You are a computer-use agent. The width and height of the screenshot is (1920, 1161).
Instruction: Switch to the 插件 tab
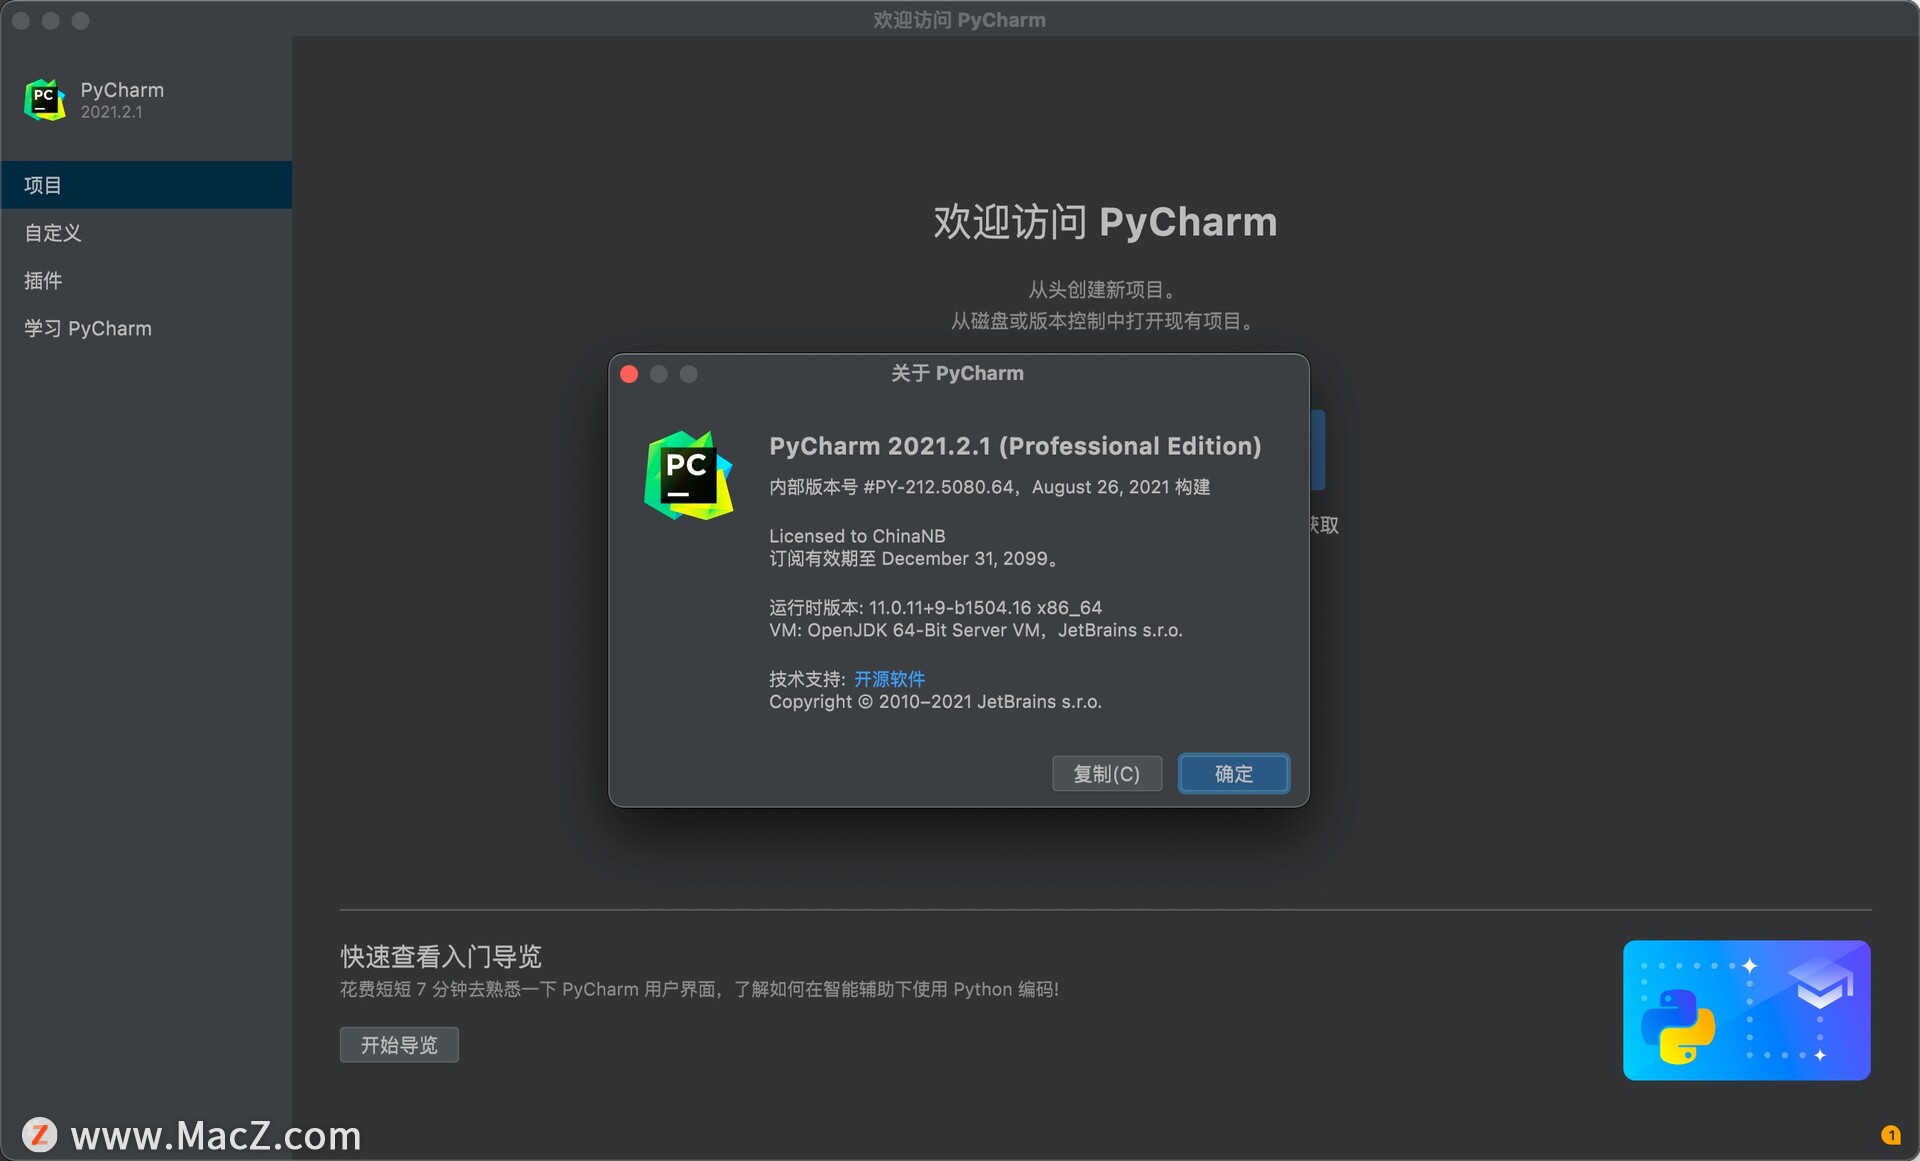pos(146,281)
